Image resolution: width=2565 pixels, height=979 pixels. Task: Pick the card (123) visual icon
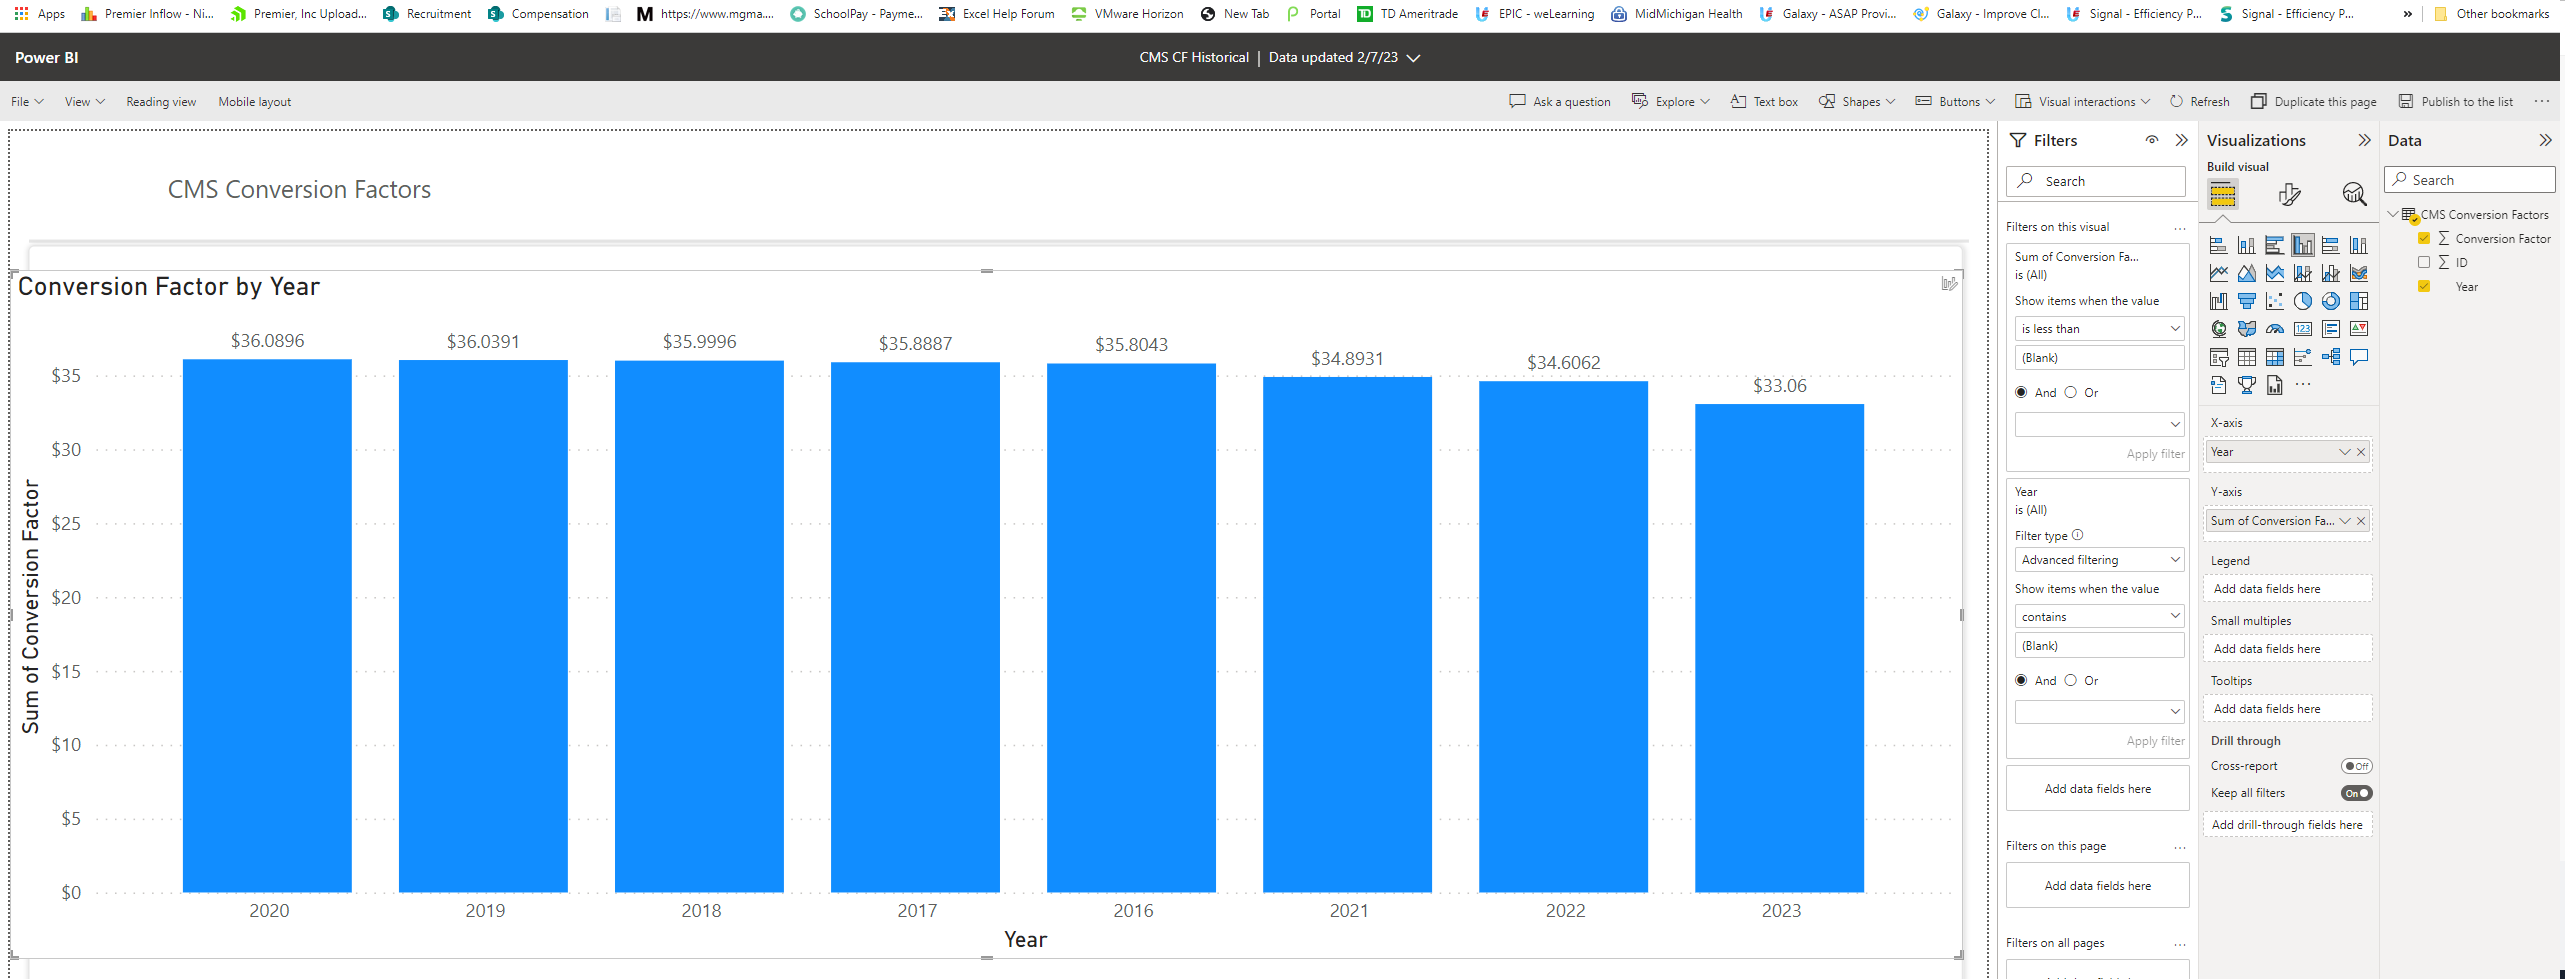coord(2302,329)
